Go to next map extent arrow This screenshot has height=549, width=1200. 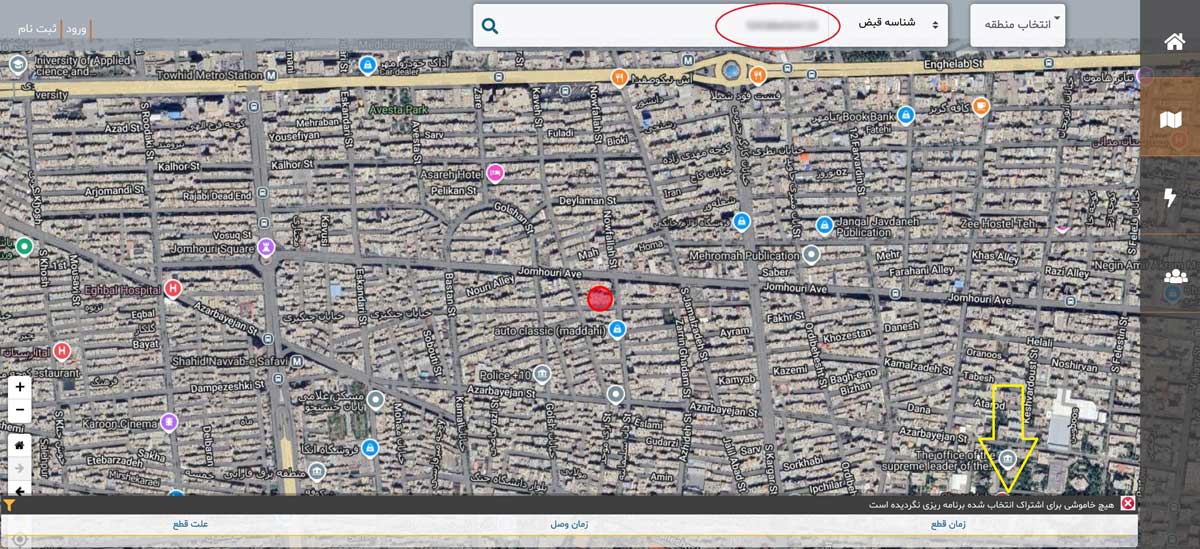click(20, 467)
